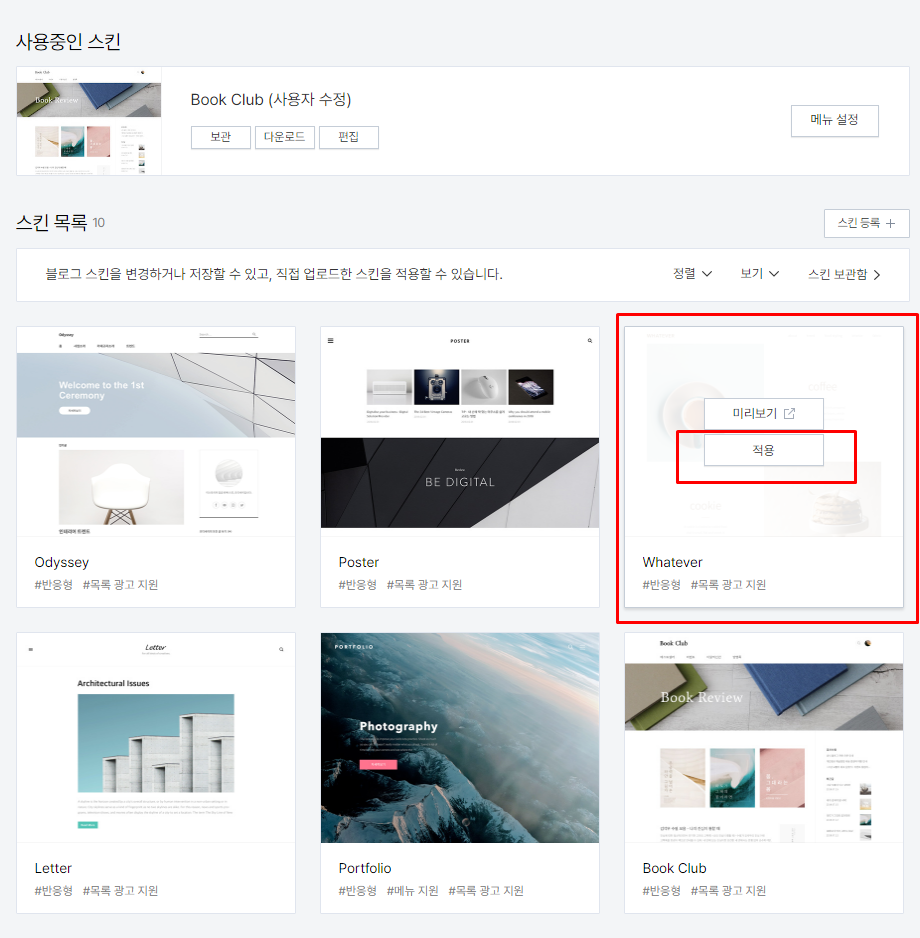920x938 pixels.
Task: Click the hamburger icon in Poster preview
Action: pyautogui.click(x=330, y=340)
